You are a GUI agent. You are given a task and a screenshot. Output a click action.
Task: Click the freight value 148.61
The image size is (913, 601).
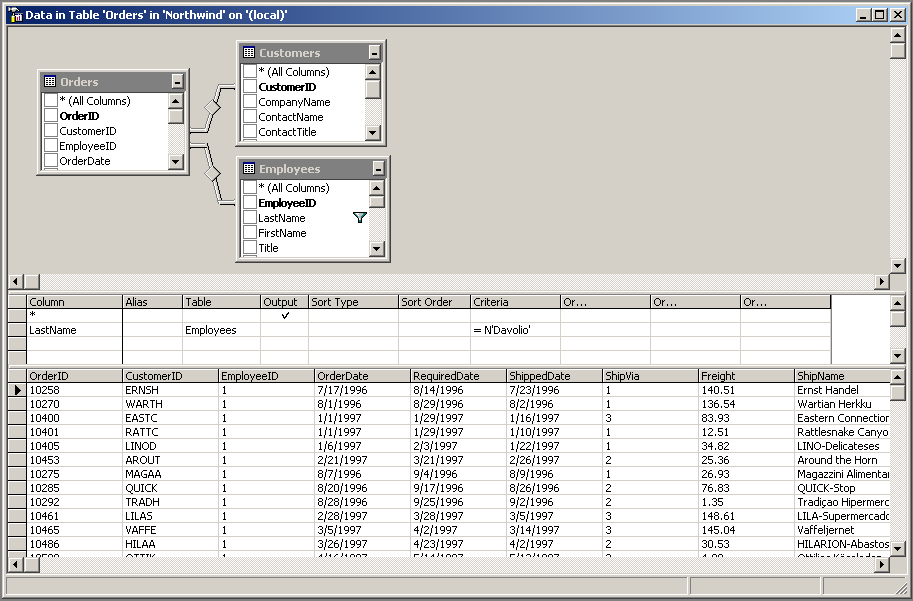(746, 516)
